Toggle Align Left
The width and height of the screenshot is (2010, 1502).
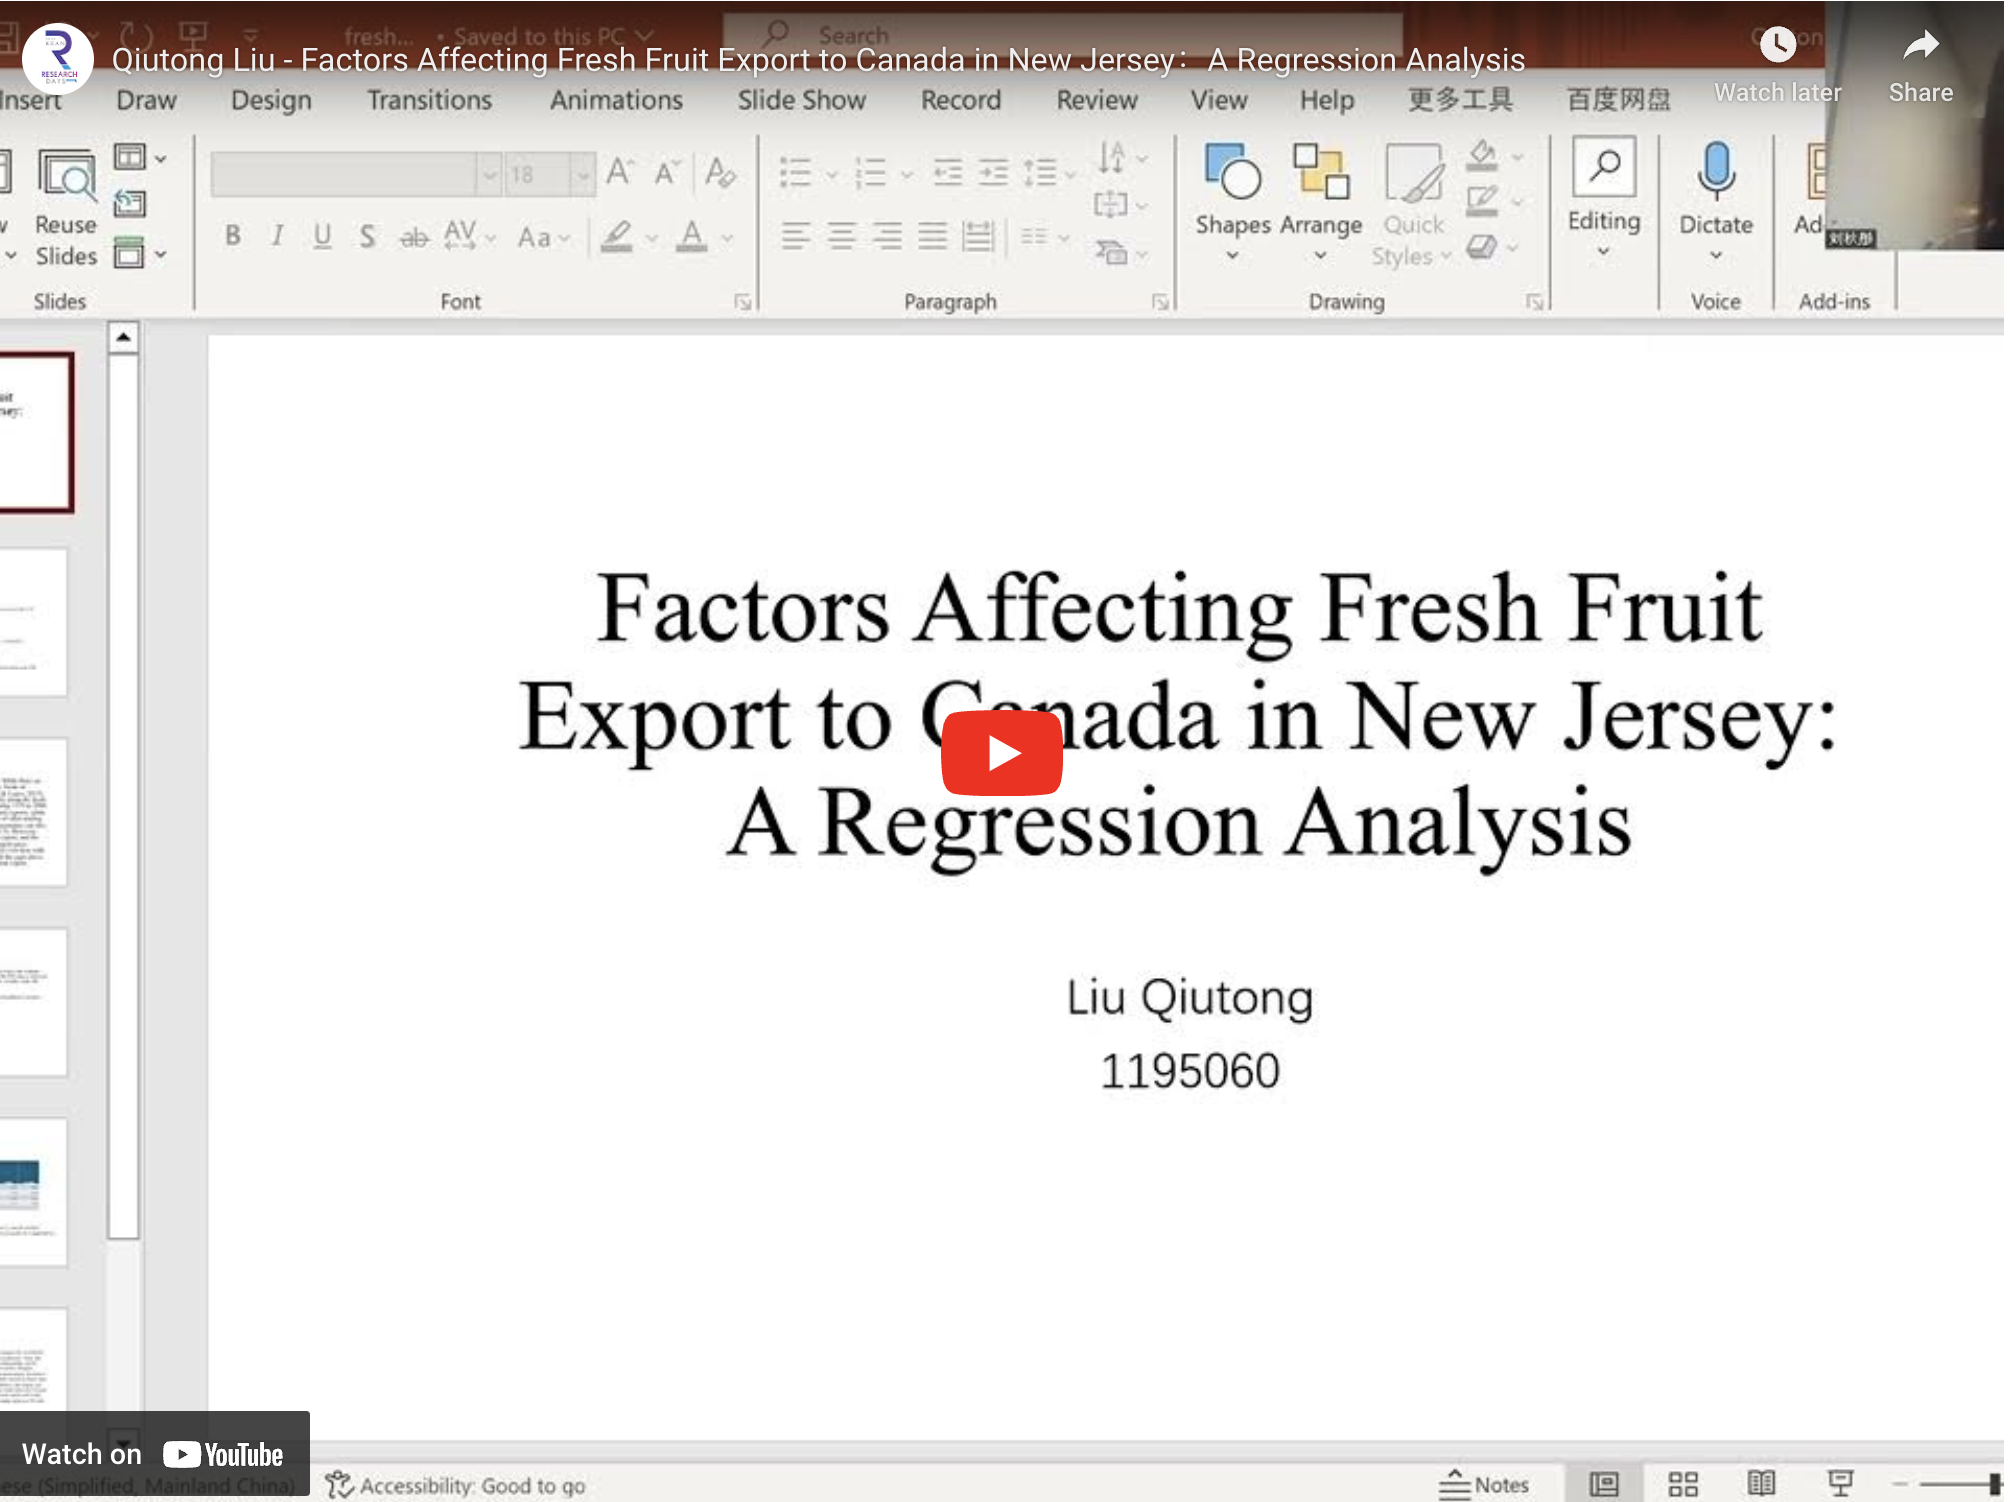tap(796, 236)
